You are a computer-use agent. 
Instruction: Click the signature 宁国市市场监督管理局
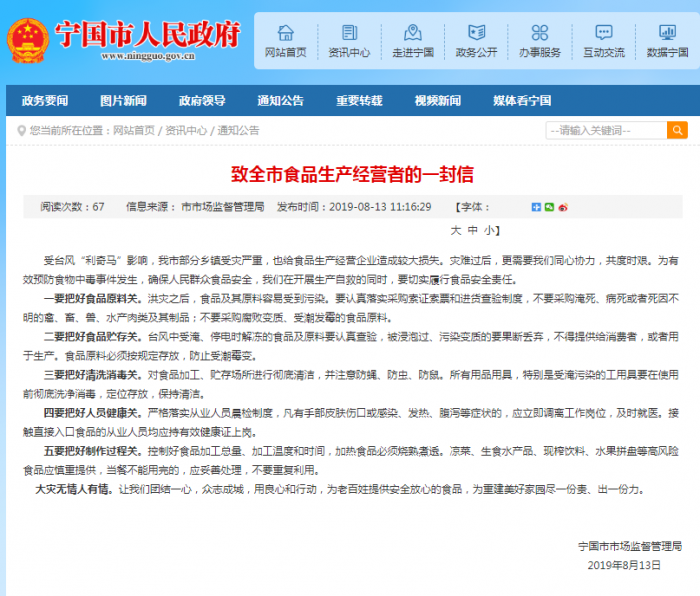click(x=630, y=546)
